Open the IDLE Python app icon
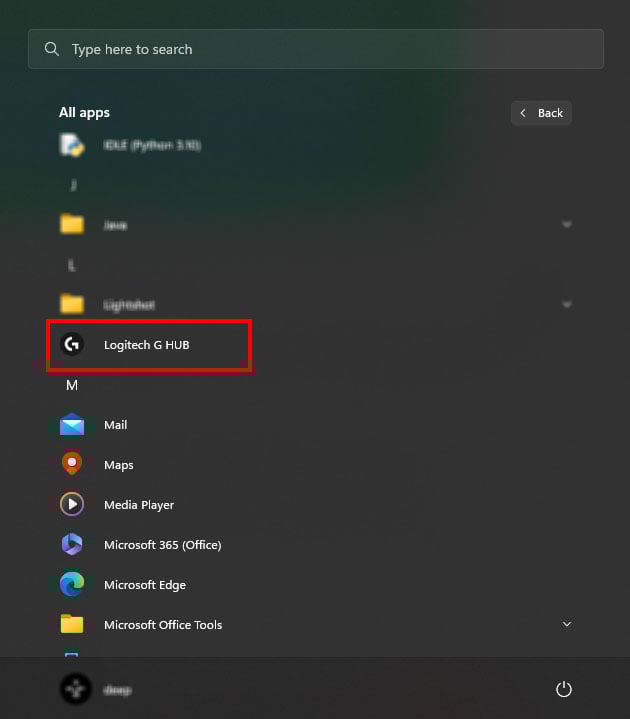 click(x=72, y=145)
